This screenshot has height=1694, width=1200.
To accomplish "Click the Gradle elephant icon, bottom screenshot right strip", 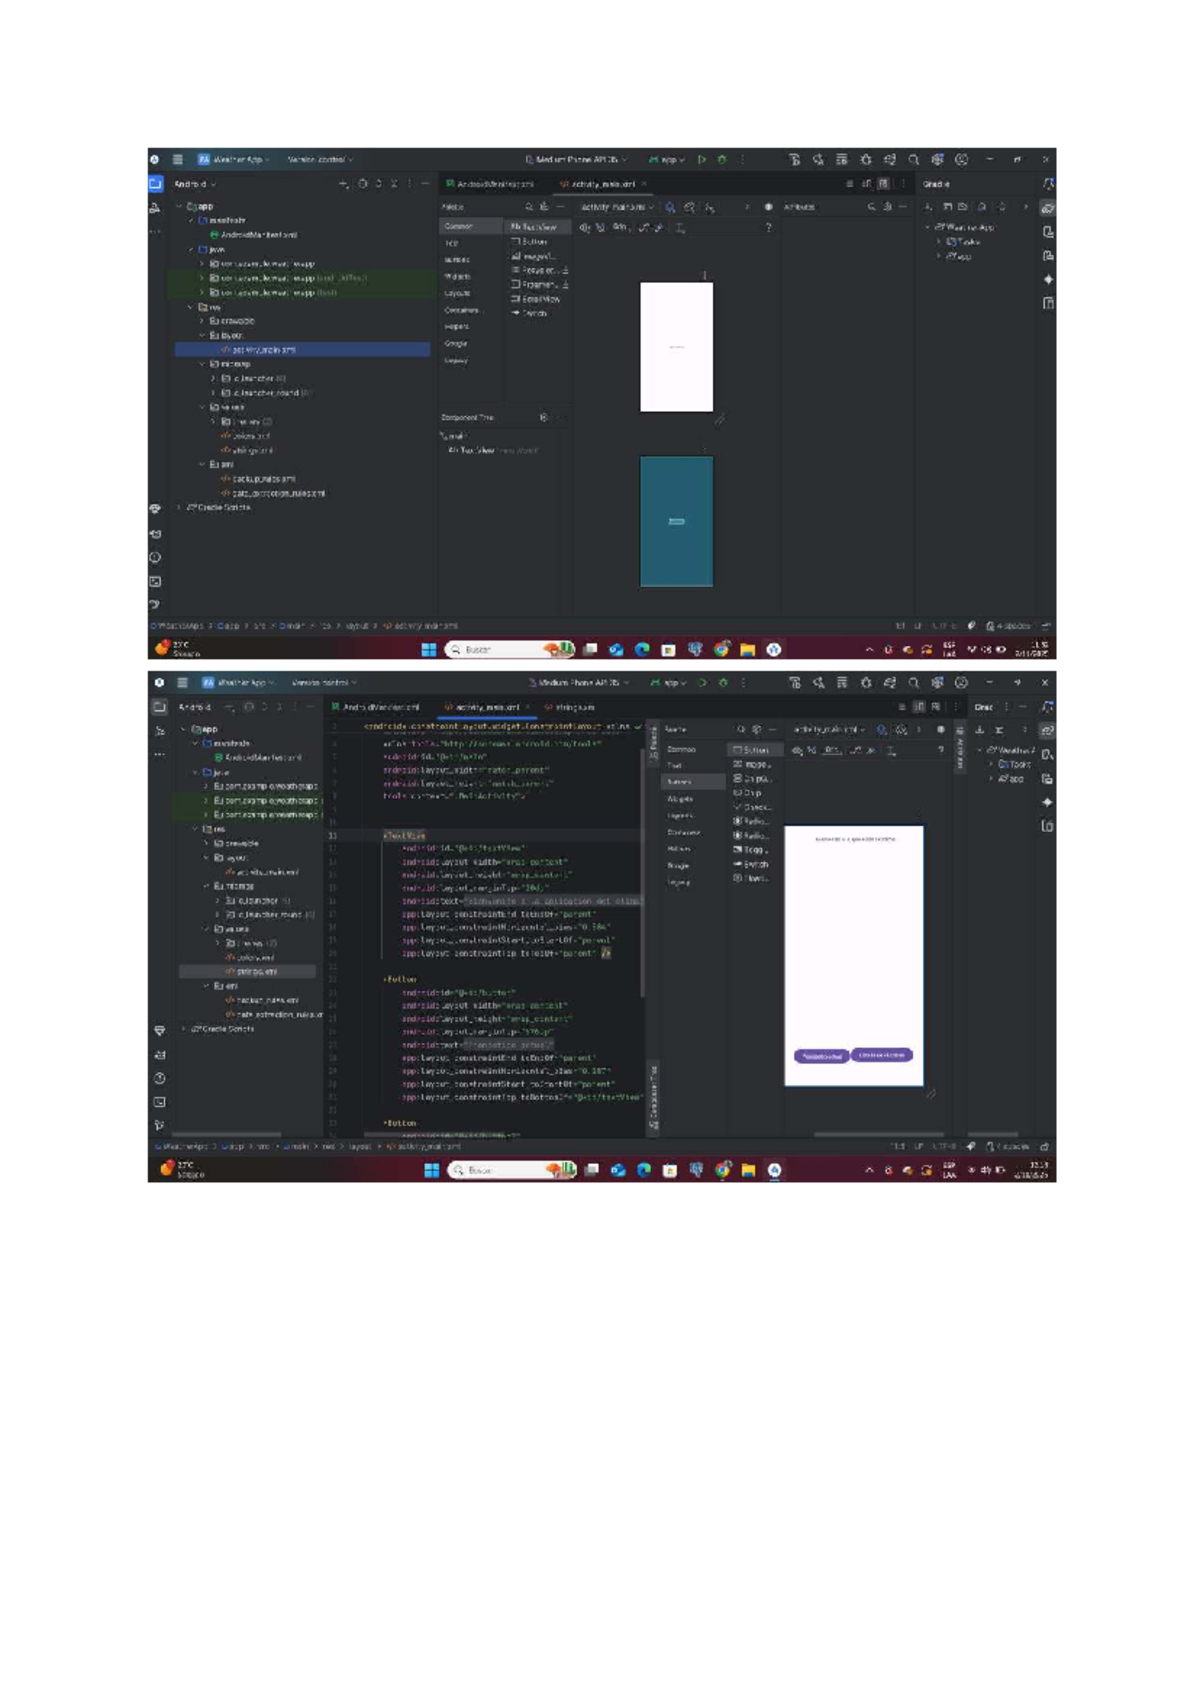I will coord(1047,730).
